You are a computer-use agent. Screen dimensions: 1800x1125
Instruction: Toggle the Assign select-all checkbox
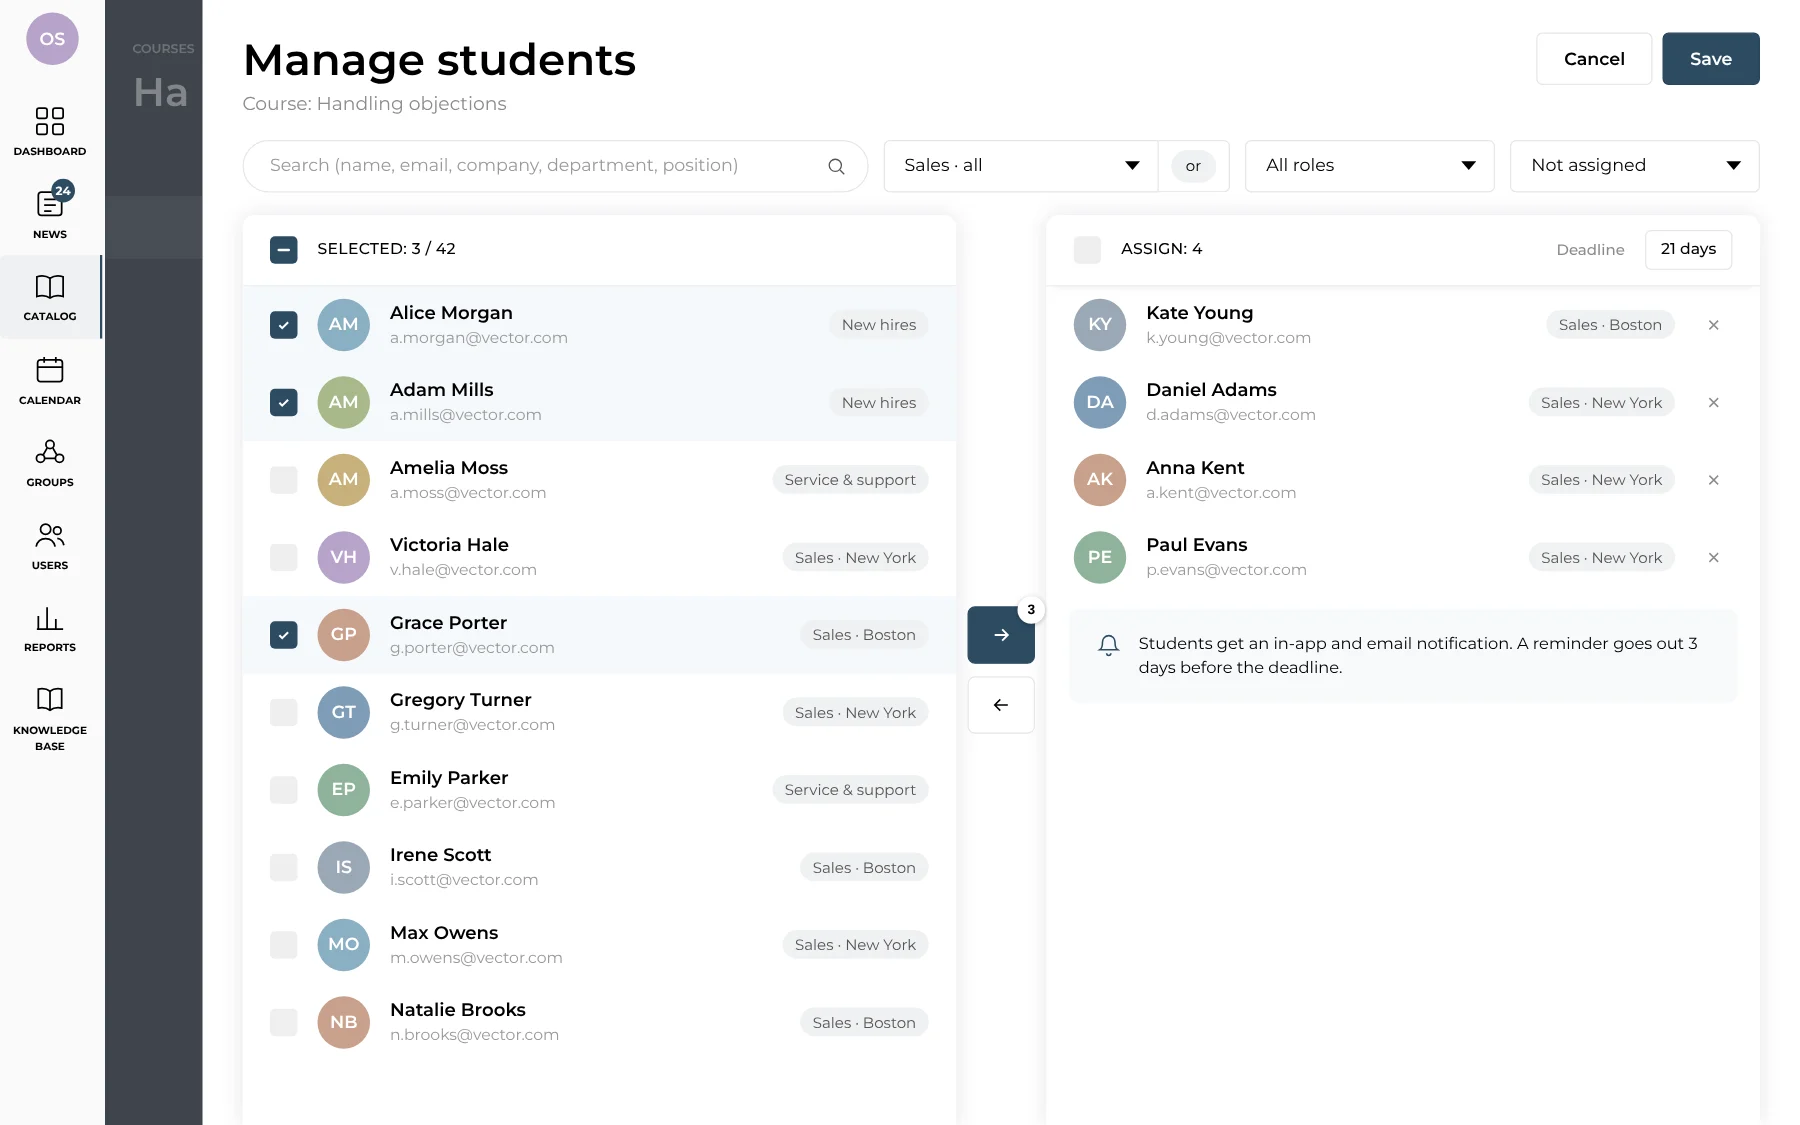coord(1087,249)
